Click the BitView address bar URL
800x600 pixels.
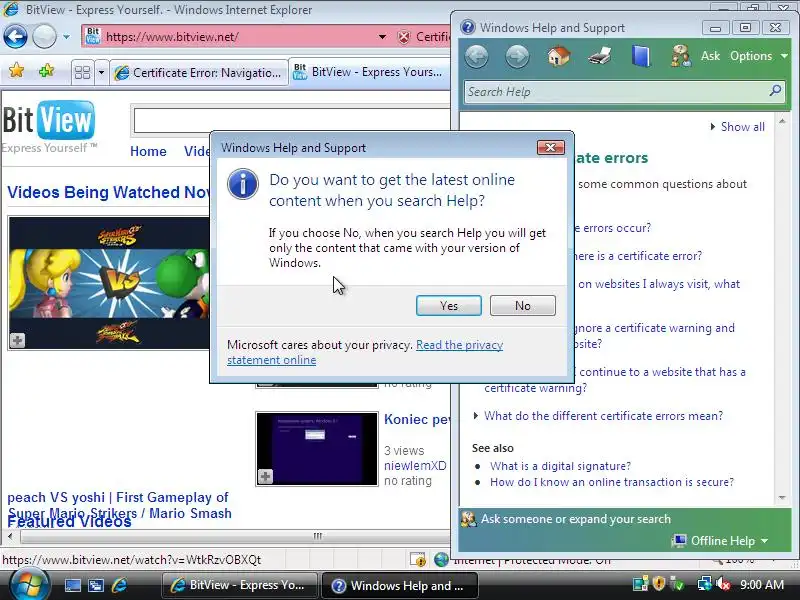pos(172,37)
